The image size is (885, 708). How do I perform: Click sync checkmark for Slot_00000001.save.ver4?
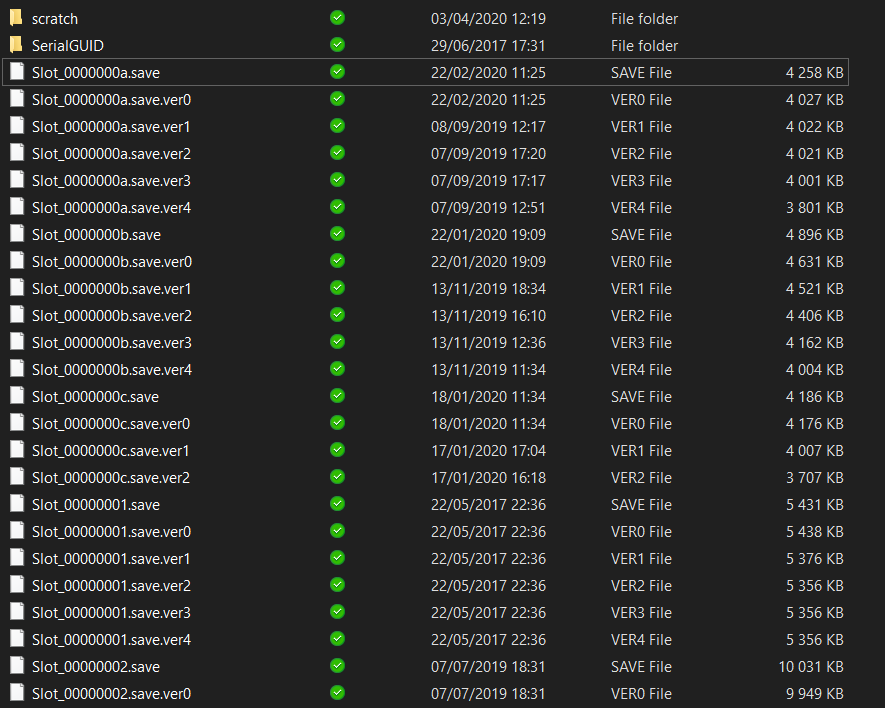click(x=338, y=639)
